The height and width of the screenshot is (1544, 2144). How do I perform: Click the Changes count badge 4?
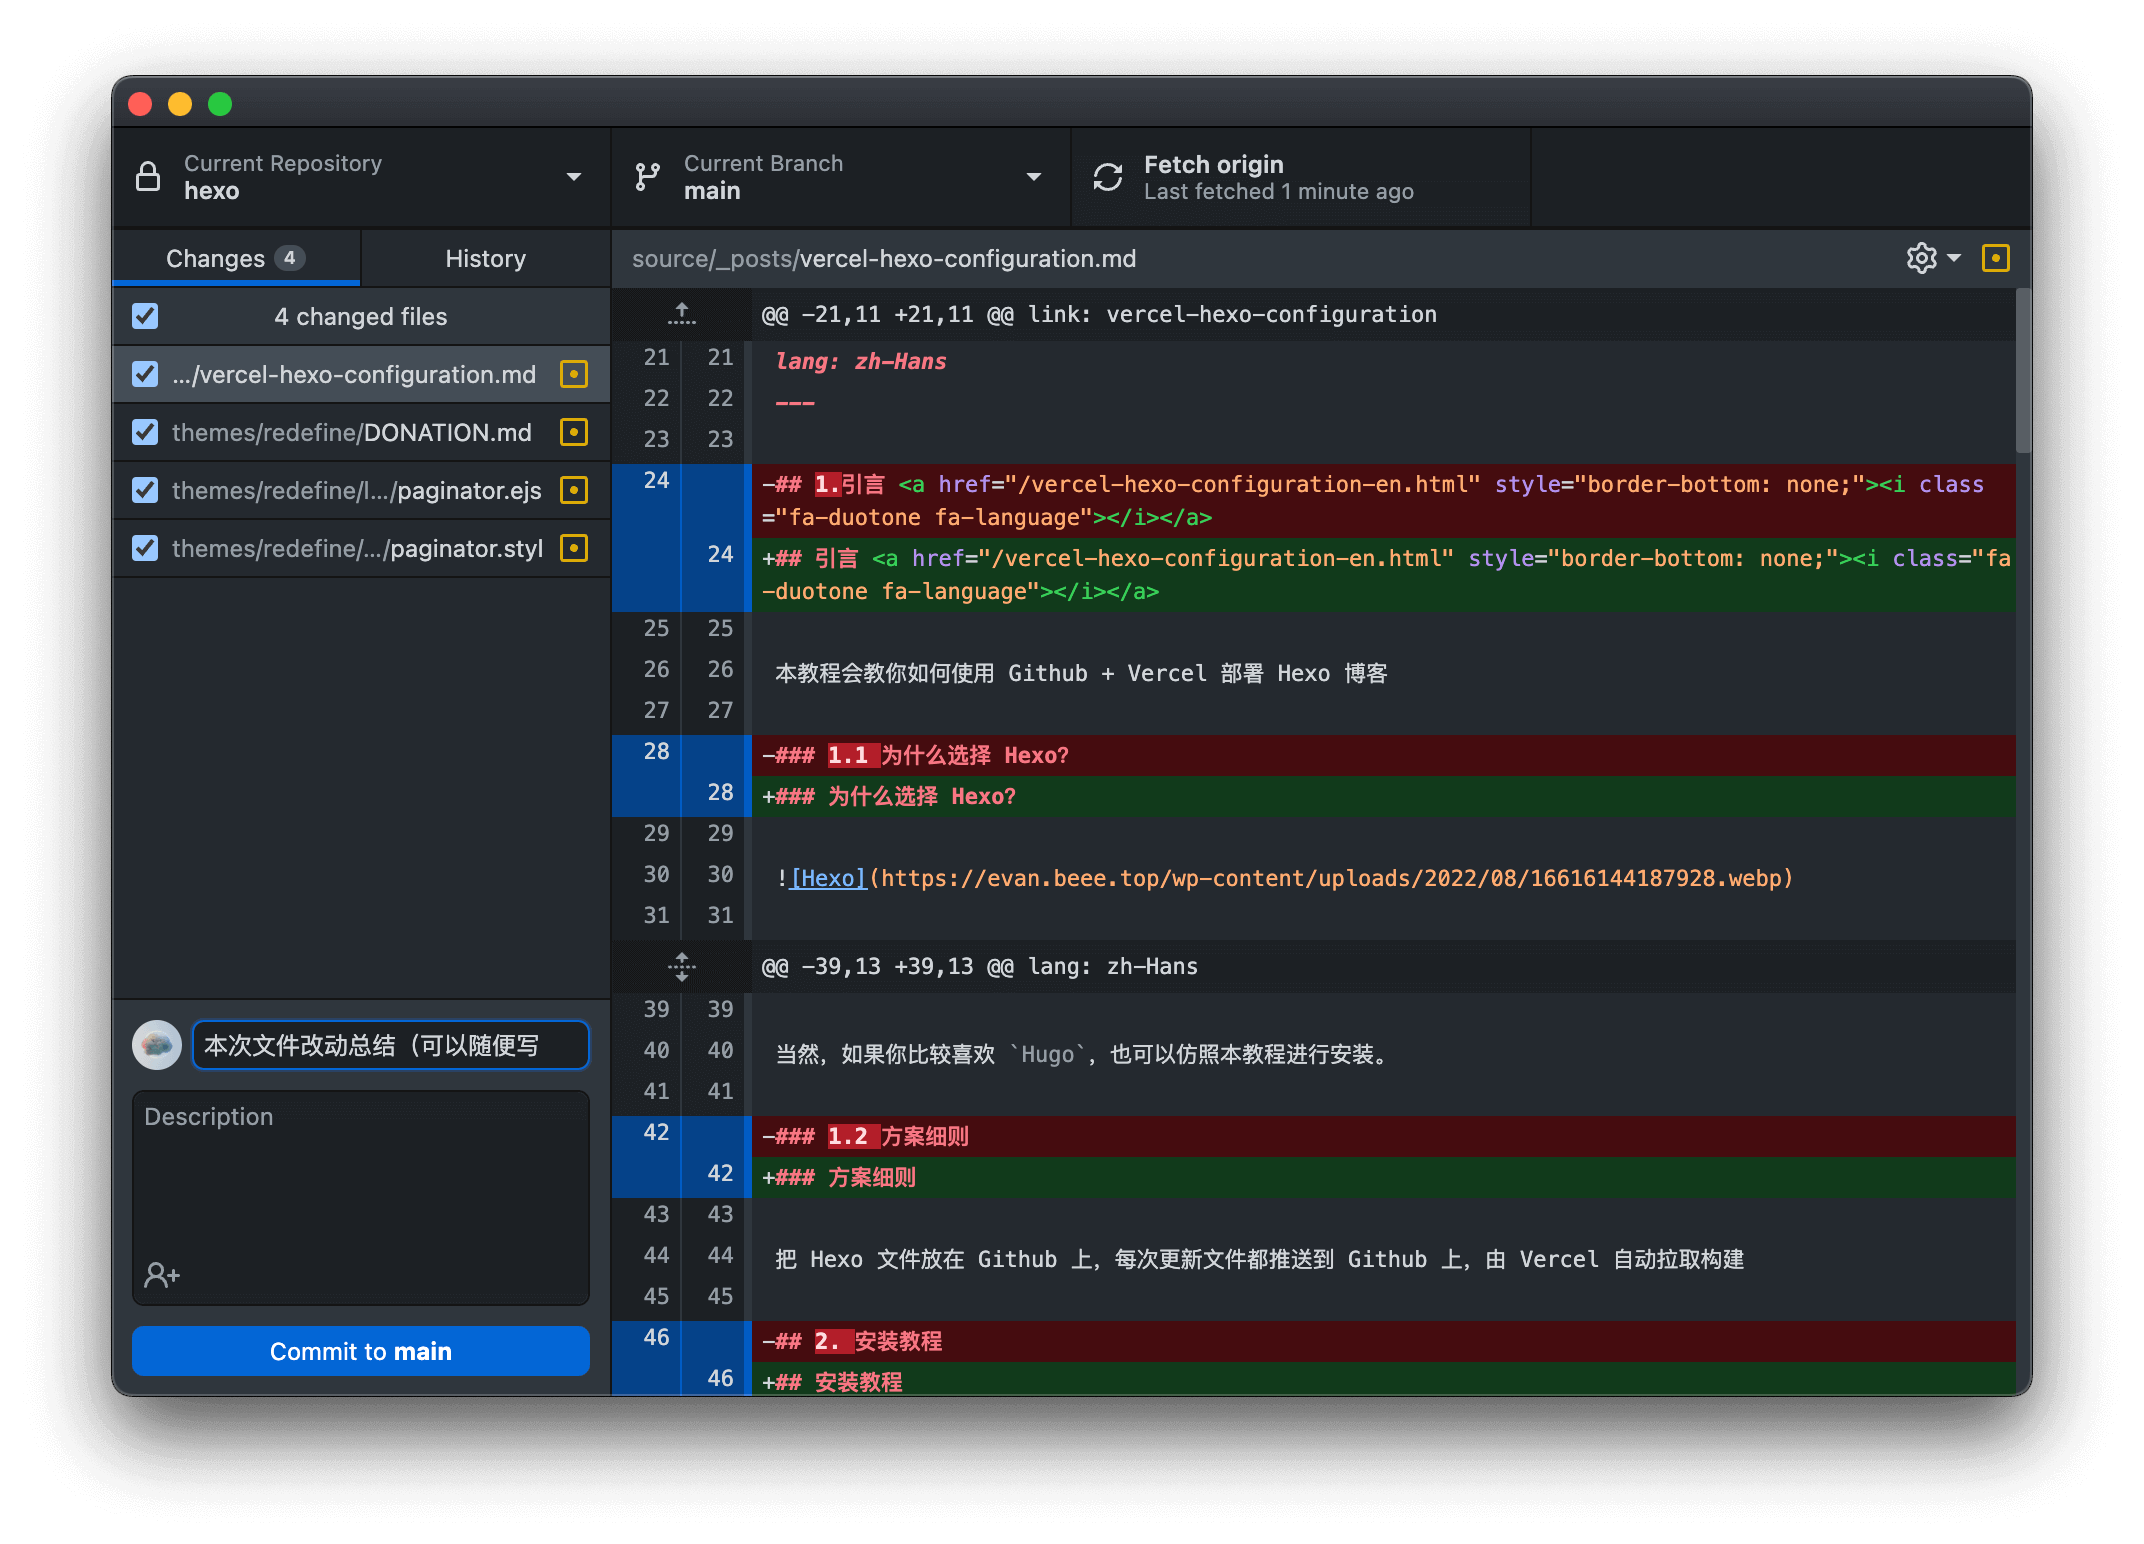click(x=289, y=258)
